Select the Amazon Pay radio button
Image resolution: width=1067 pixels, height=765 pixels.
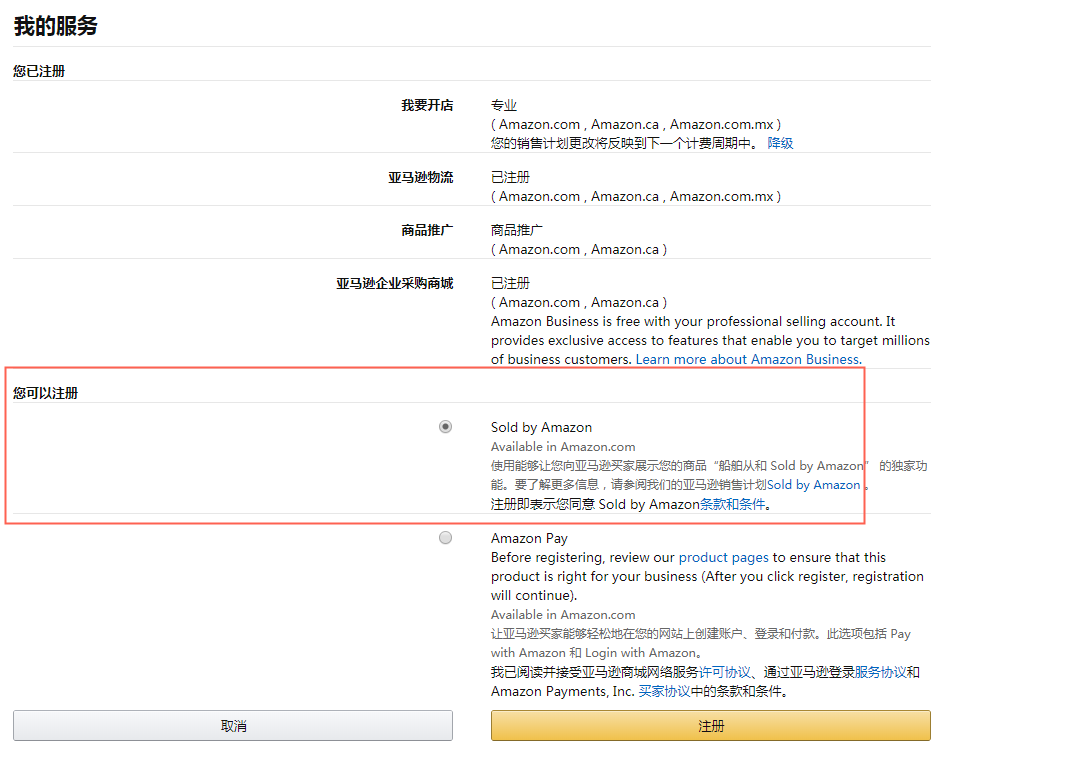pyautogui.click(x=445, y=538)
